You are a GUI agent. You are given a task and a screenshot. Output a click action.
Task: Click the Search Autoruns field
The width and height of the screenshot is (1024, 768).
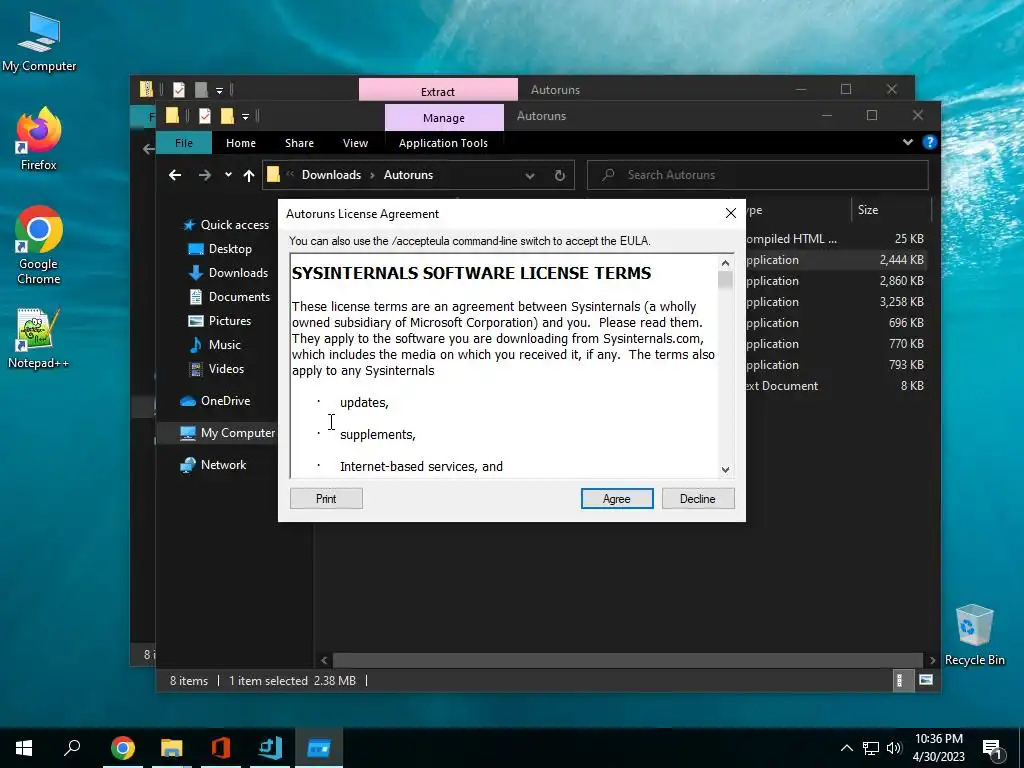758,175
